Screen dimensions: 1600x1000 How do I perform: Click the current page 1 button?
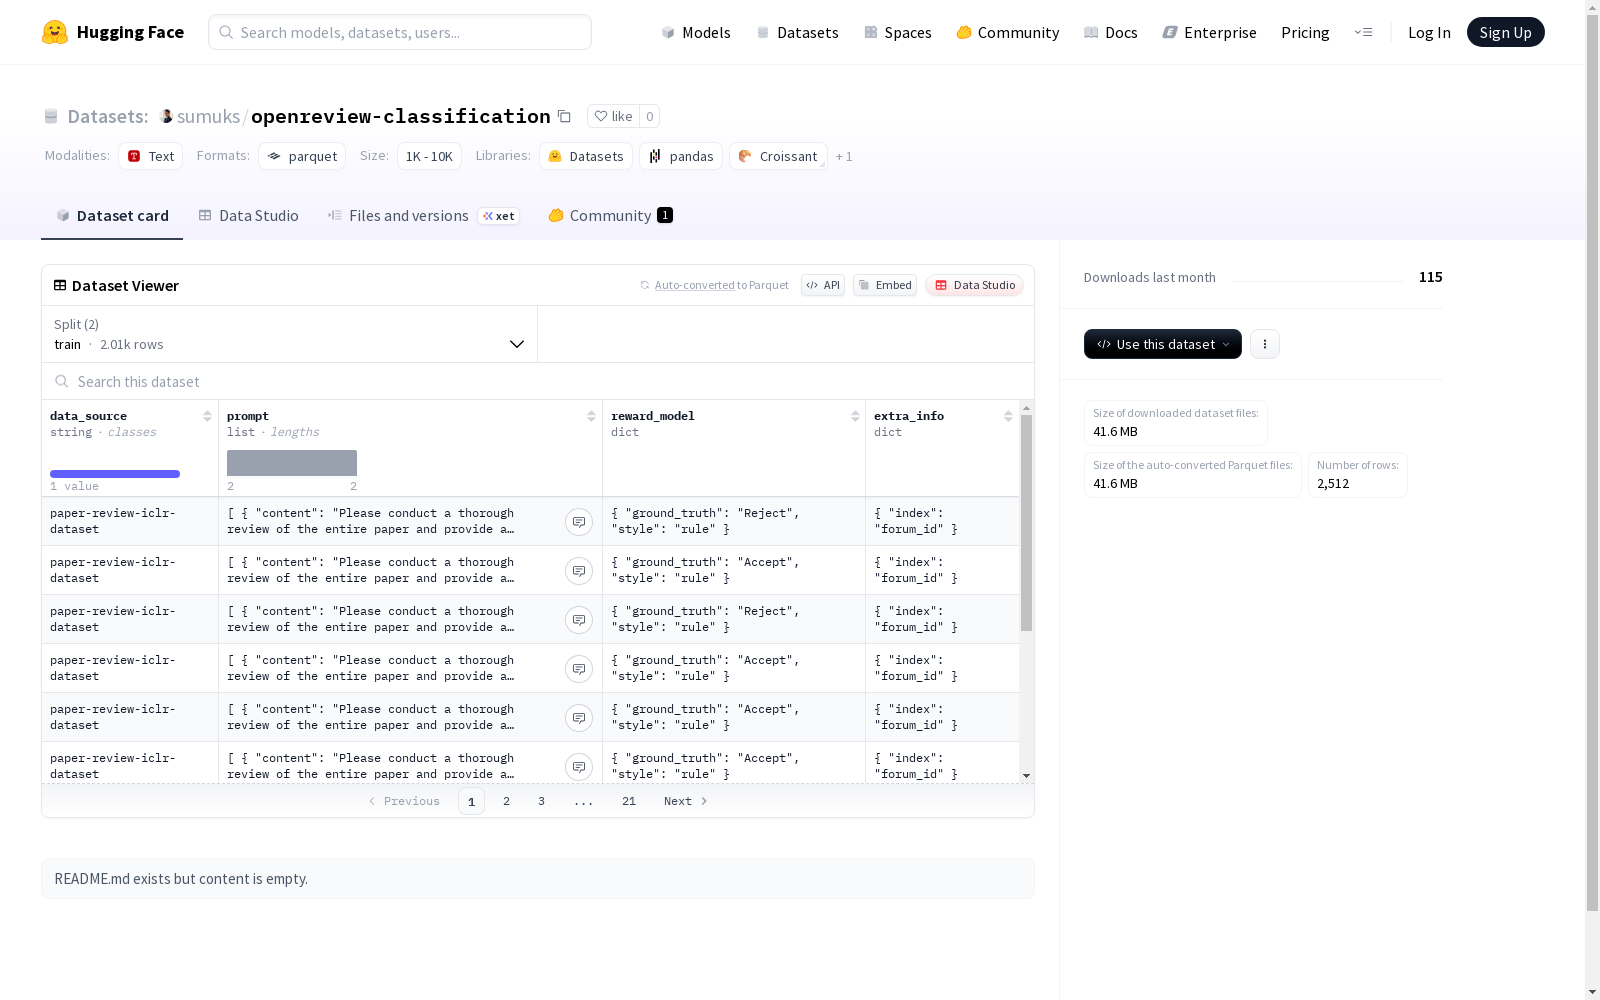(471, 801)
